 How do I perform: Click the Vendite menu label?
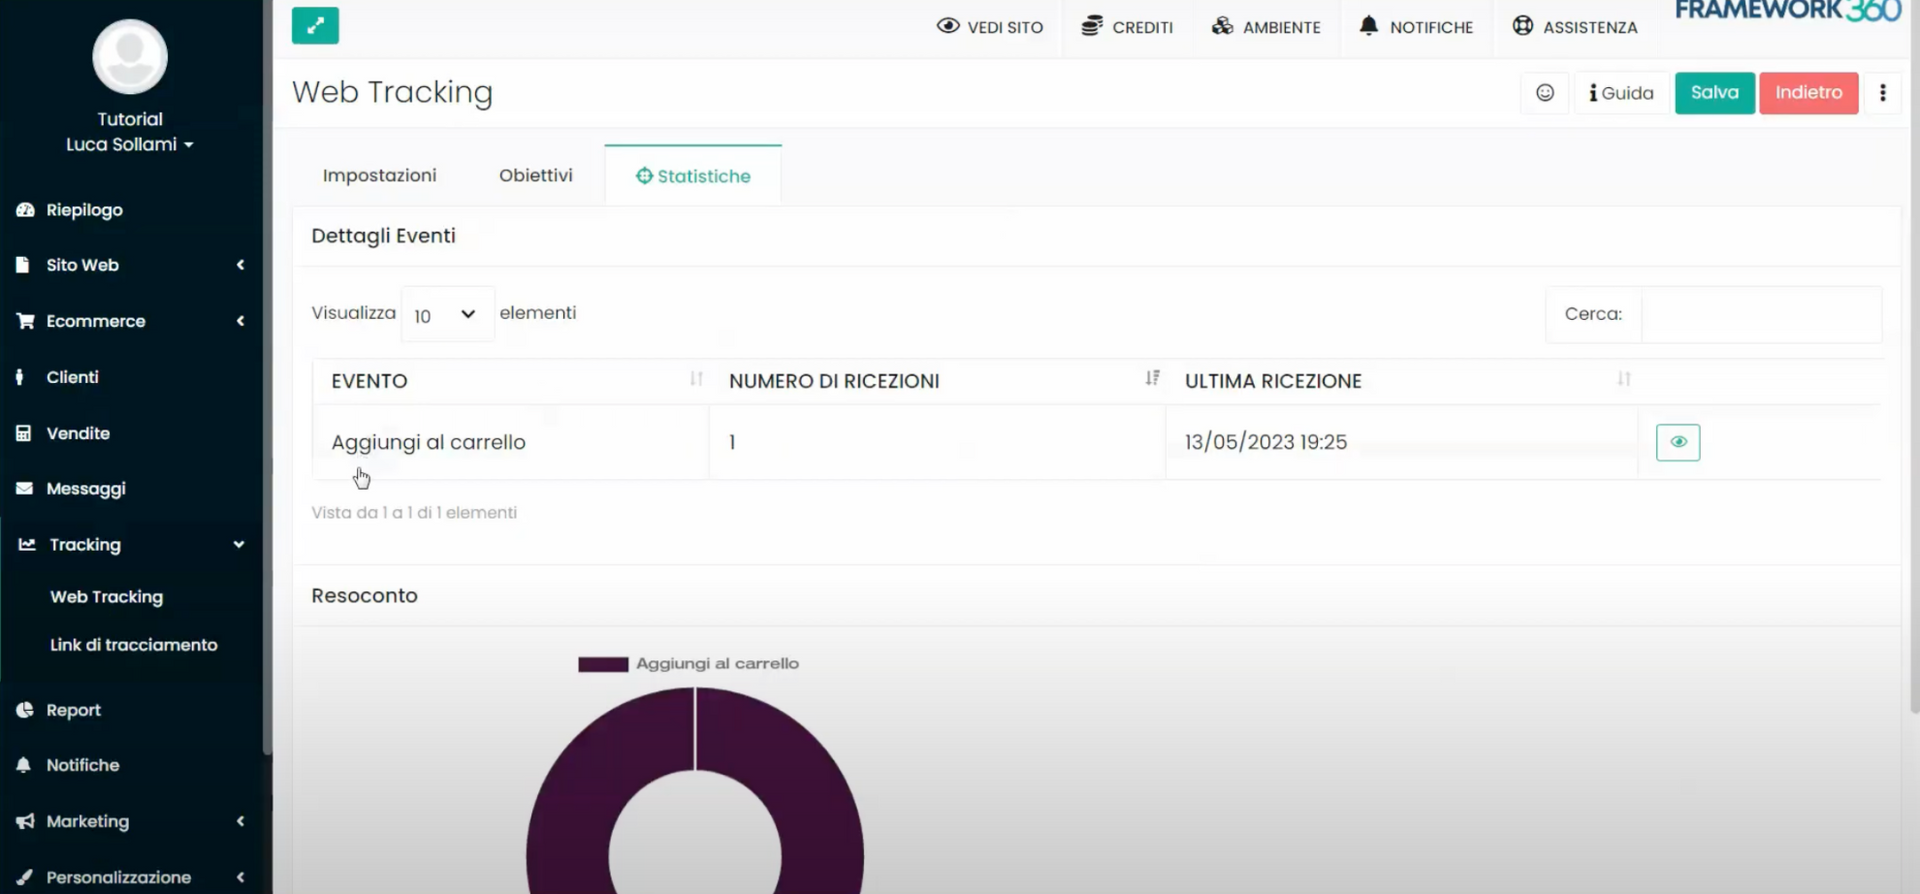point(78,433)
